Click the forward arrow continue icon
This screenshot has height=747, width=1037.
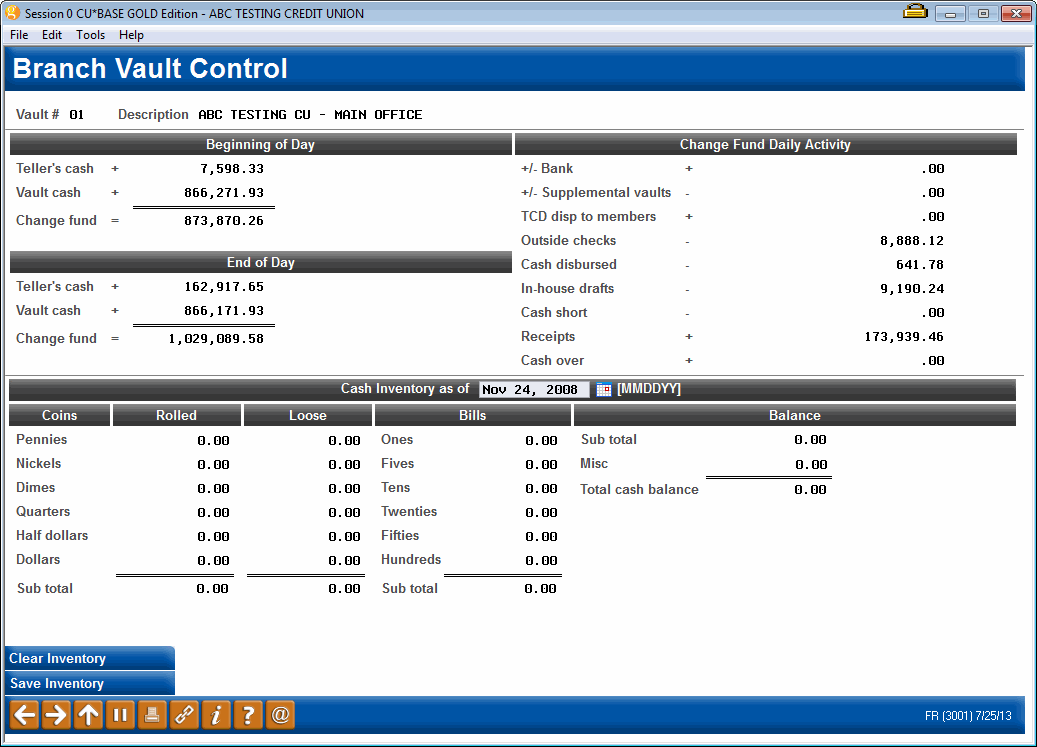(55, 714)
